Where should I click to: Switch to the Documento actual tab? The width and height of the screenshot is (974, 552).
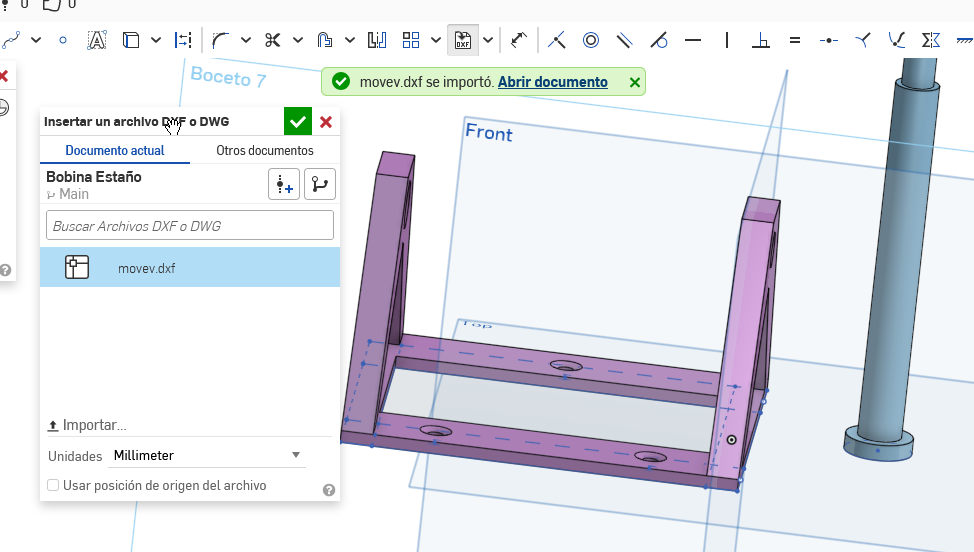click(114, 150)
